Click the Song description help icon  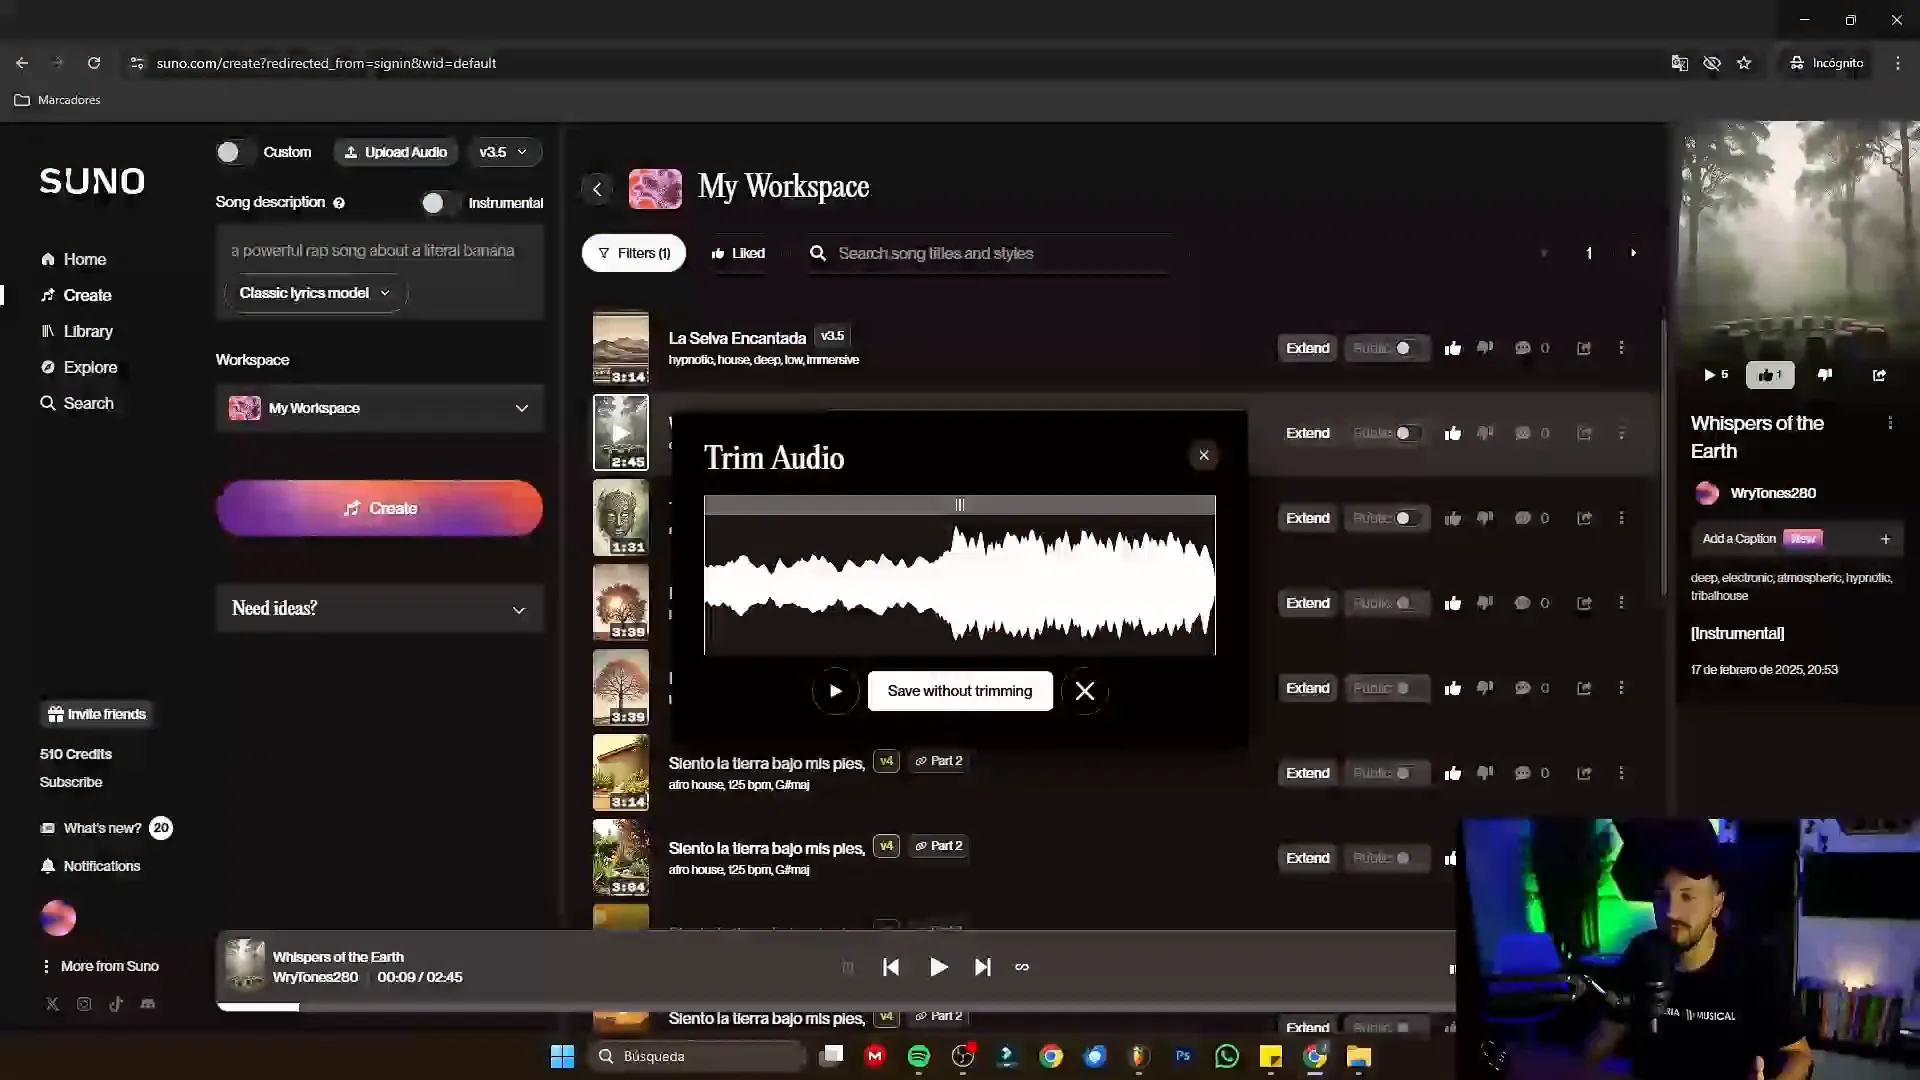tap(339, 203)
